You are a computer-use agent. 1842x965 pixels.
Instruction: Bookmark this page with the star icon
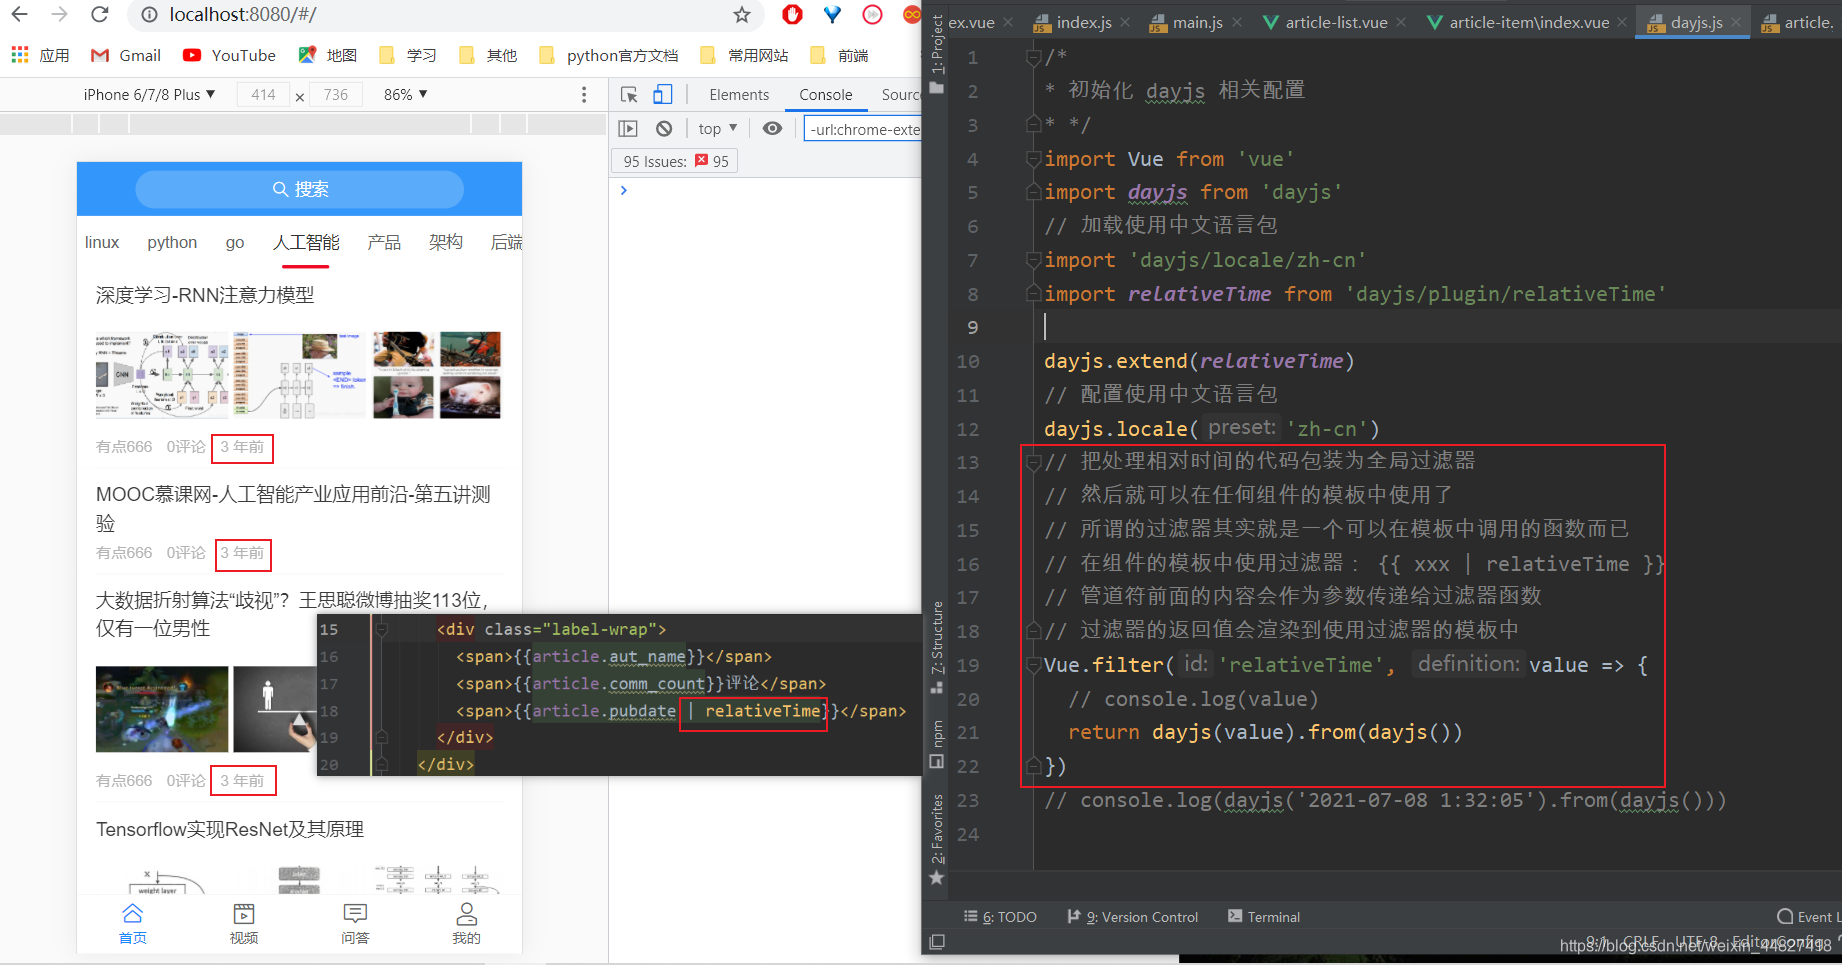(x=741, y=14)
